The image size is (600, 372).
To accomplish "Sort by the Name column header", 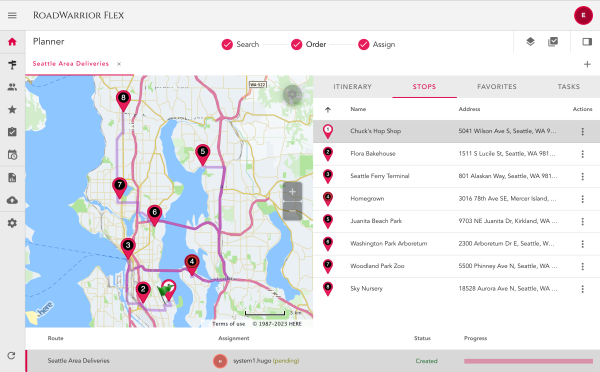I will click(x=358, y=109).
